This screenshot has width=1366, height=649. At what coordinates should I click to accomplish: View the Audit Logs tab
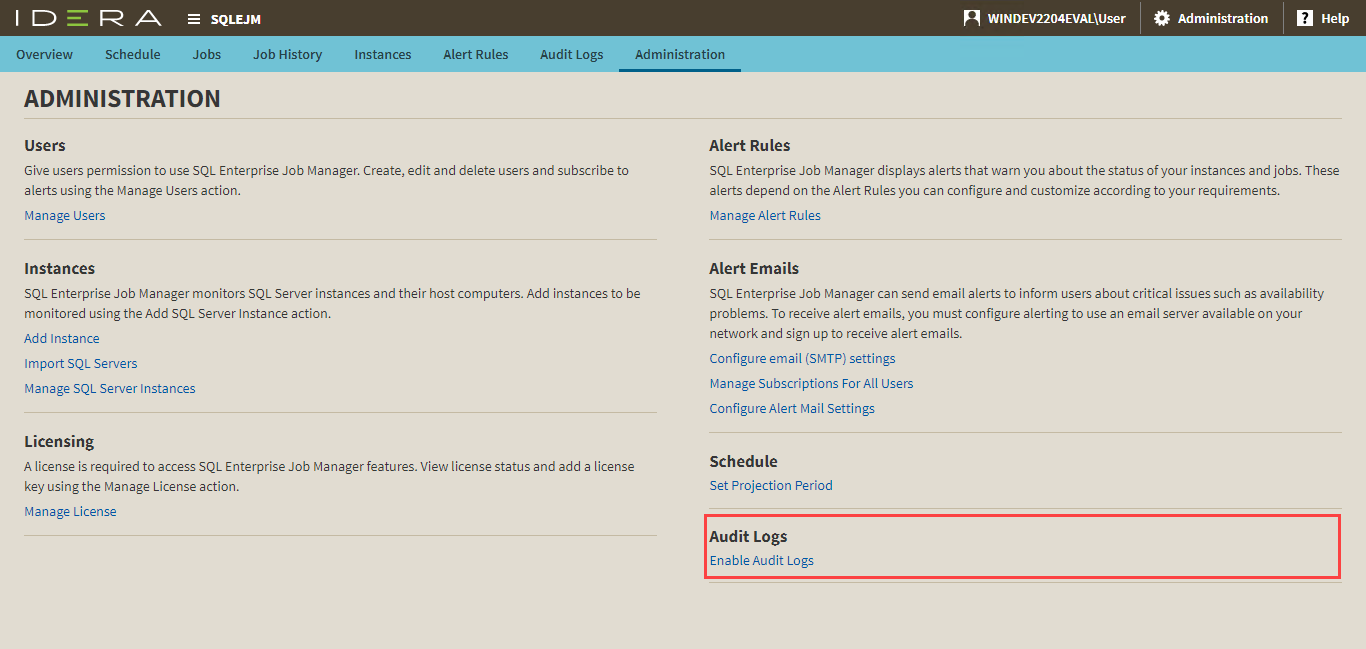point(571,54)
